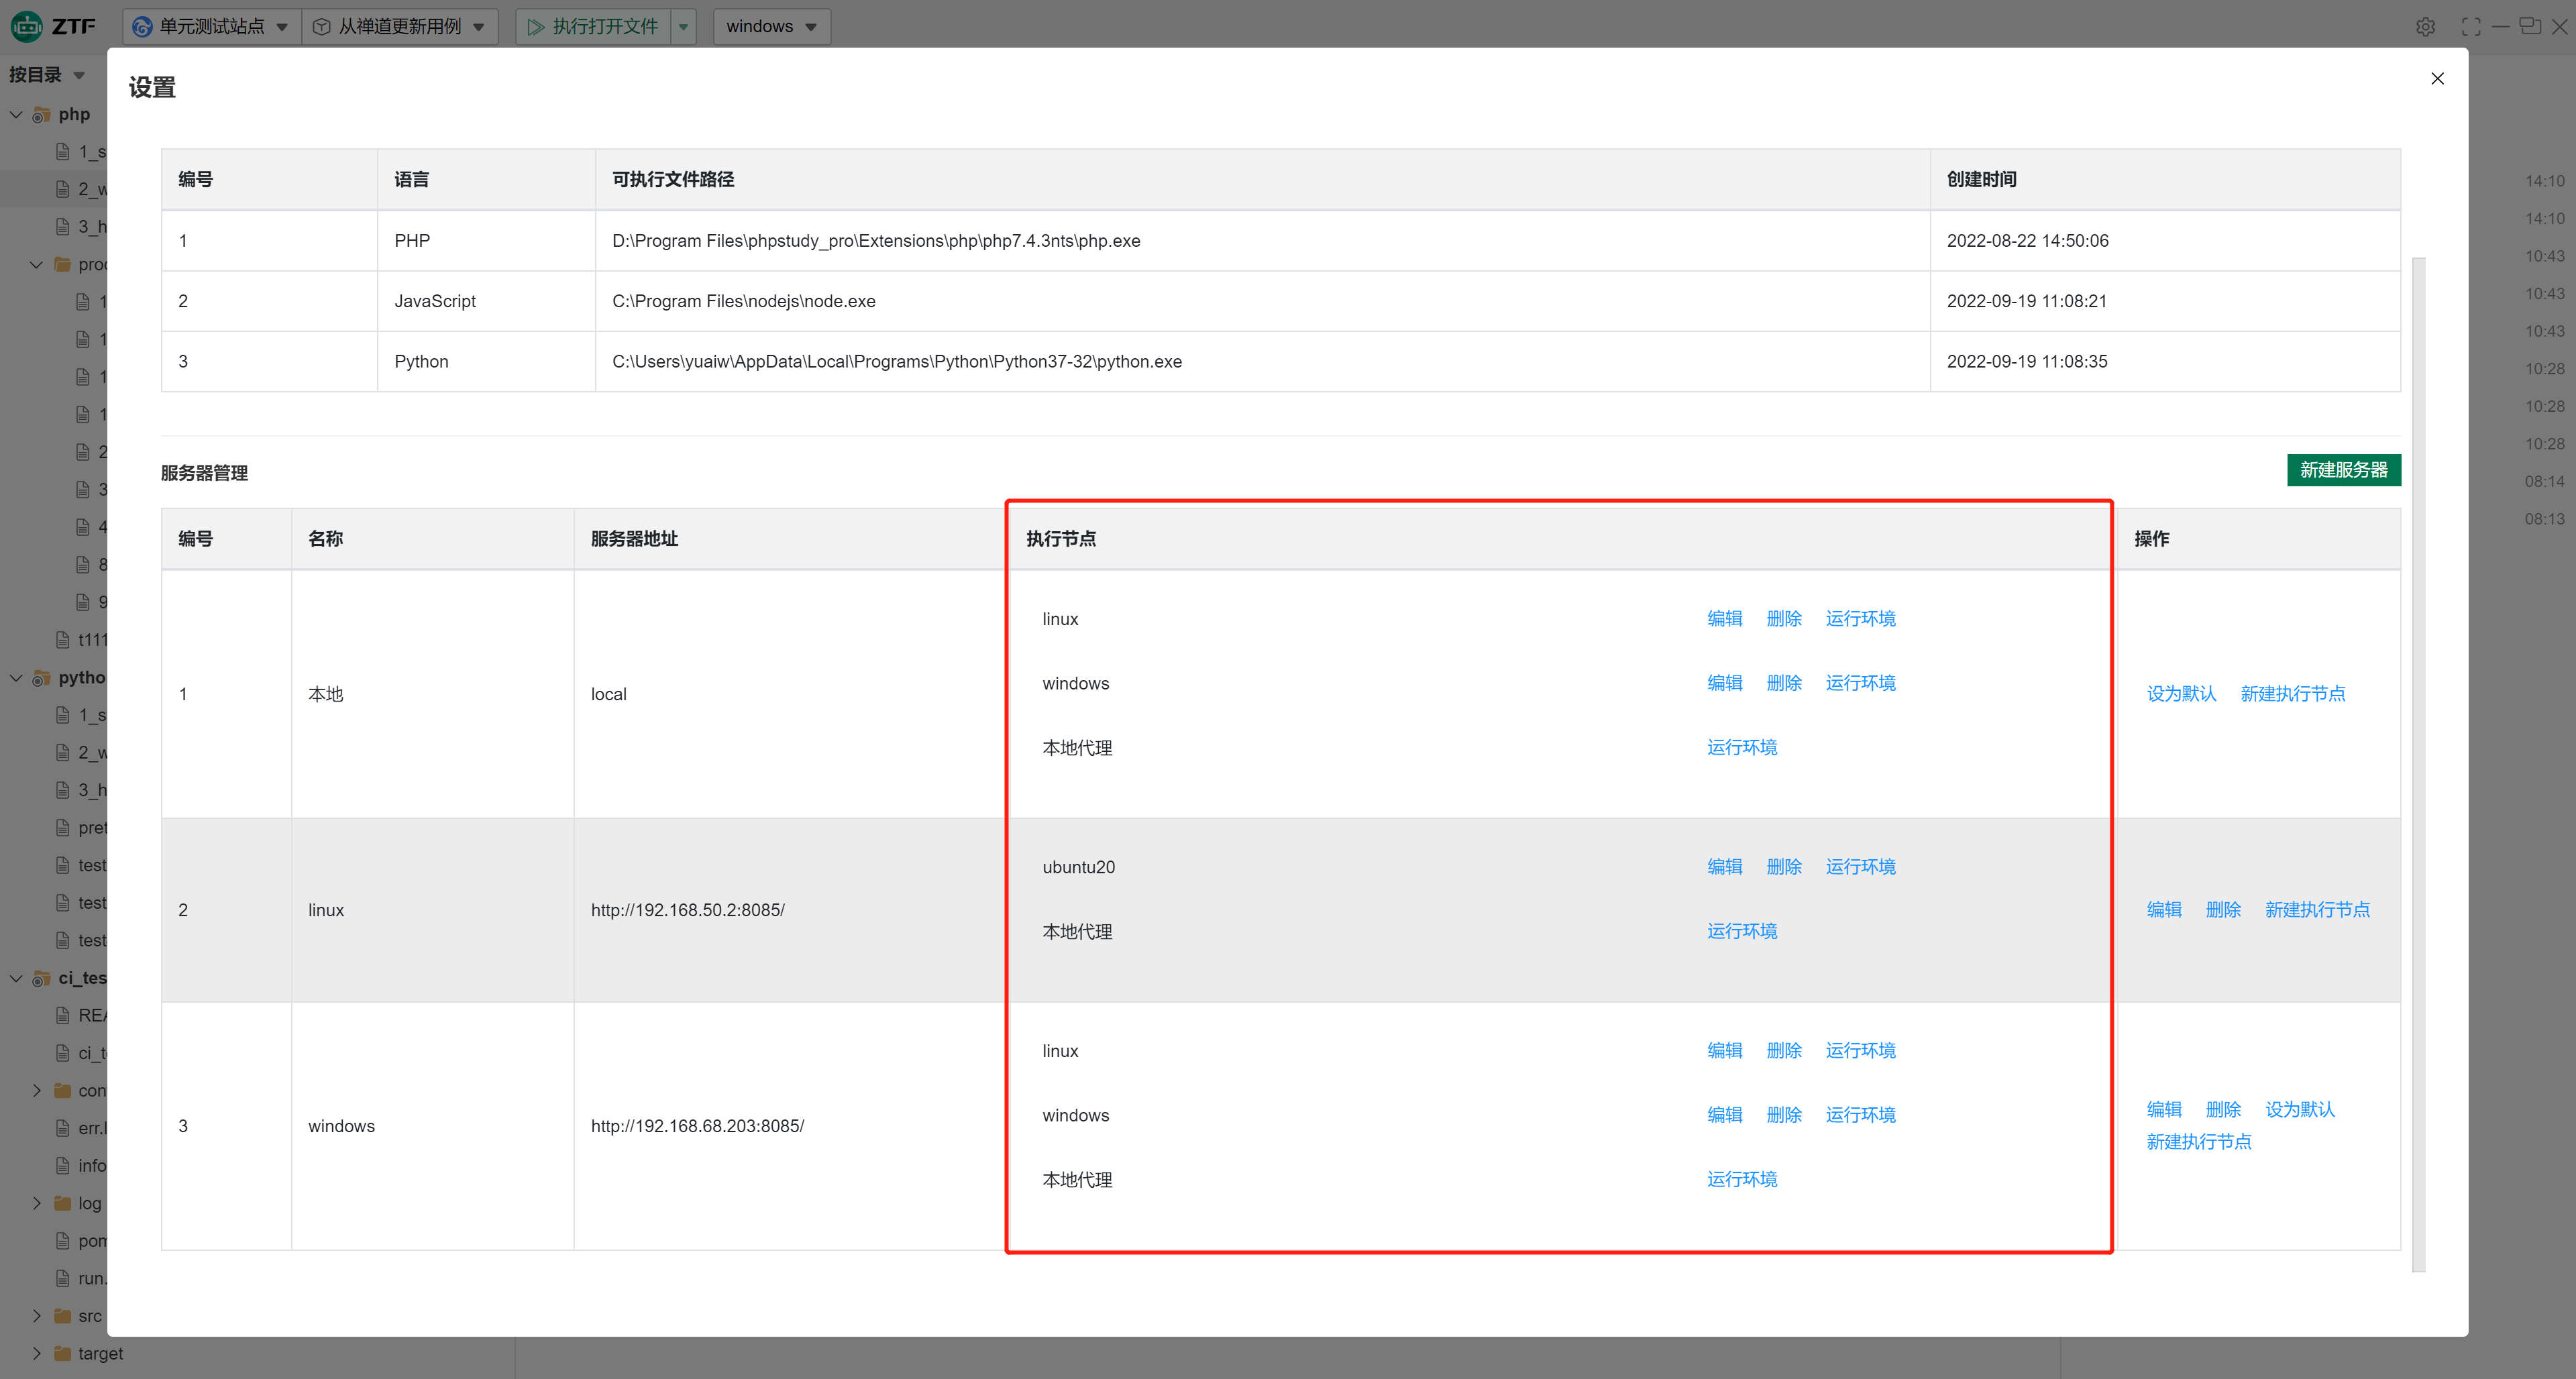The image size is (2576, 1379).
Task: Click 新建服务器 button
Action: point(2342,470)
